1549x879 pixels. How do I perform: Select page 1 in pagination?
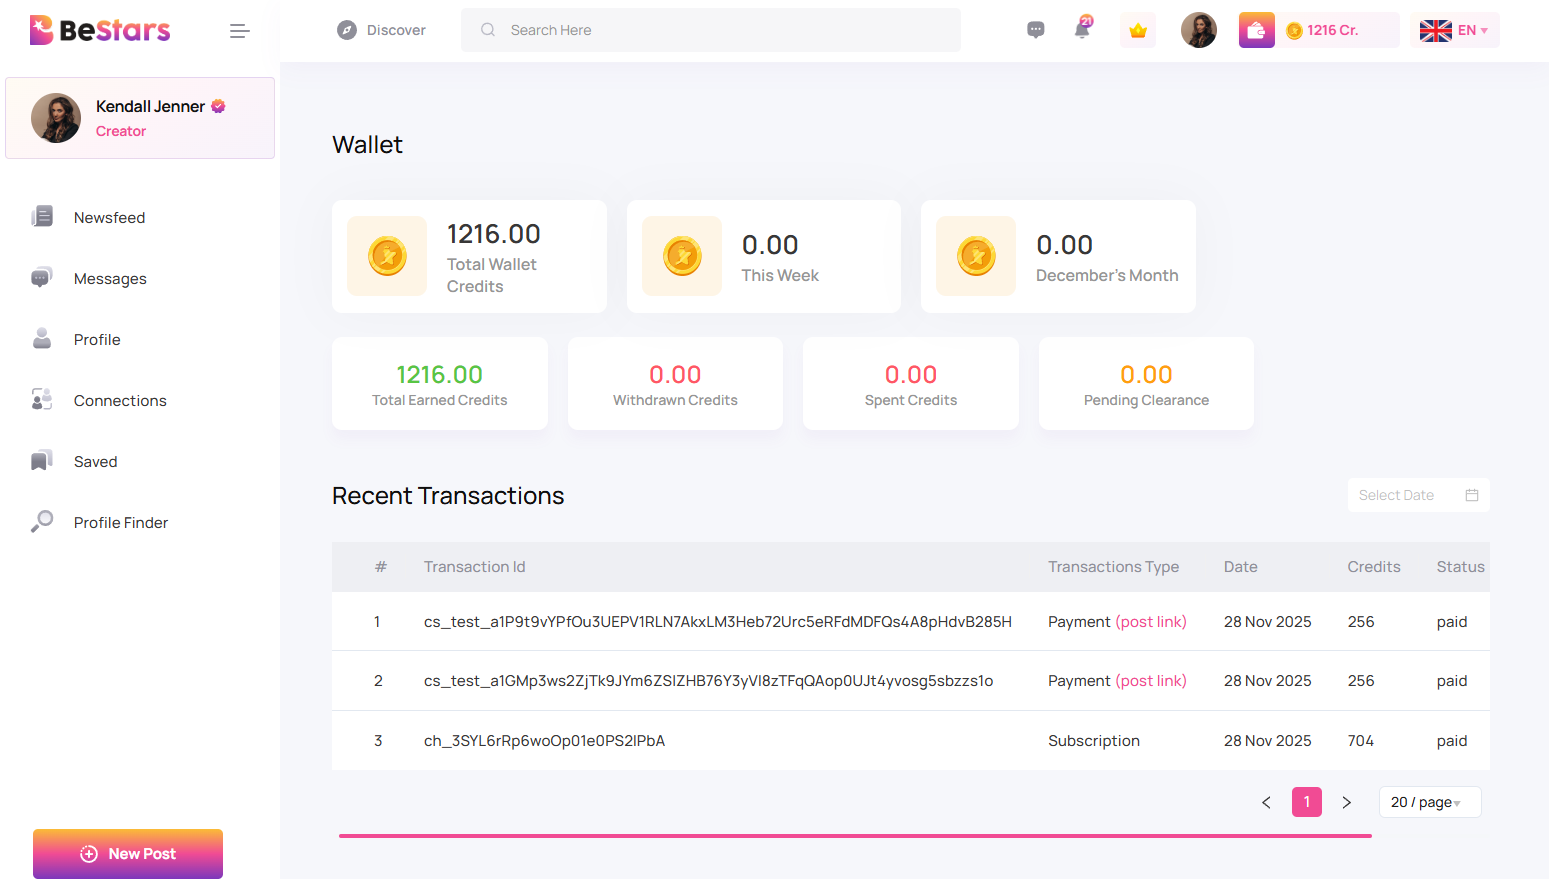pos(1306,801)
